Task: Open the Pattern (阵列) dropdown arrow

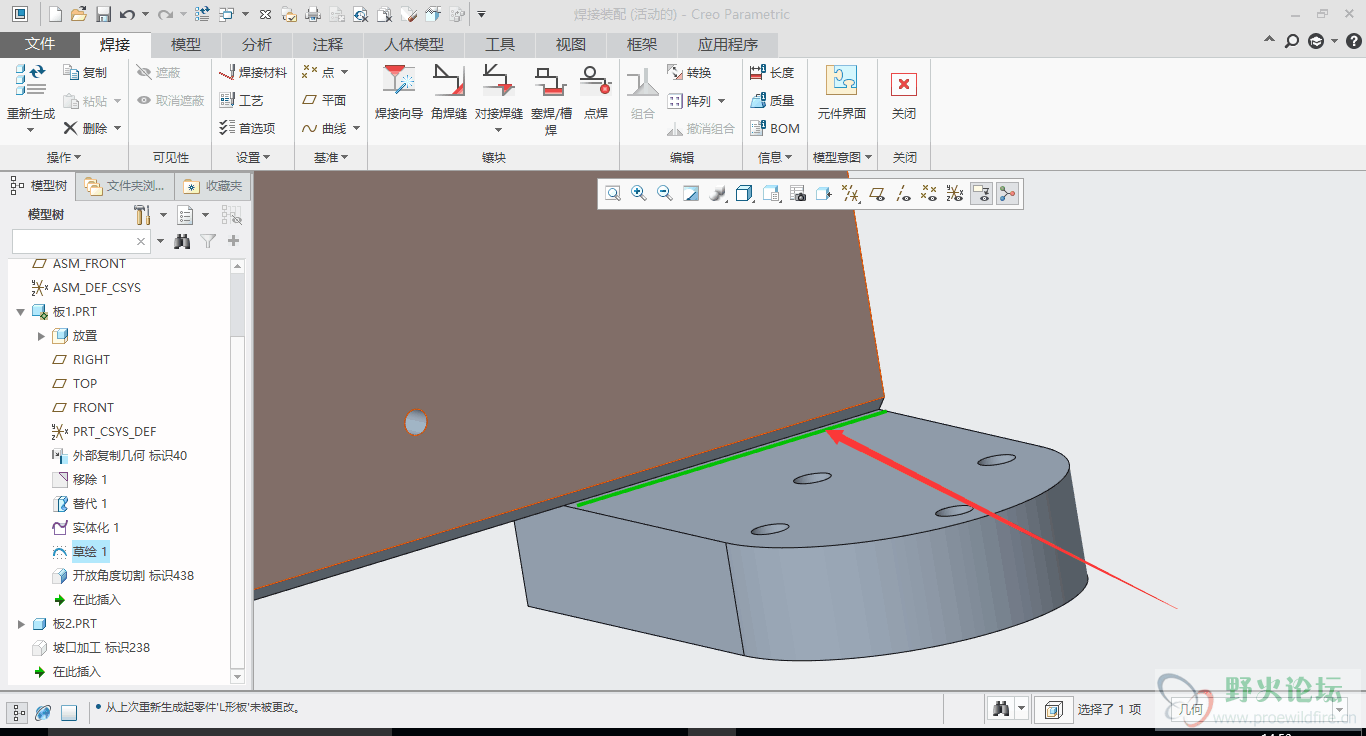Action: point(721,101)
